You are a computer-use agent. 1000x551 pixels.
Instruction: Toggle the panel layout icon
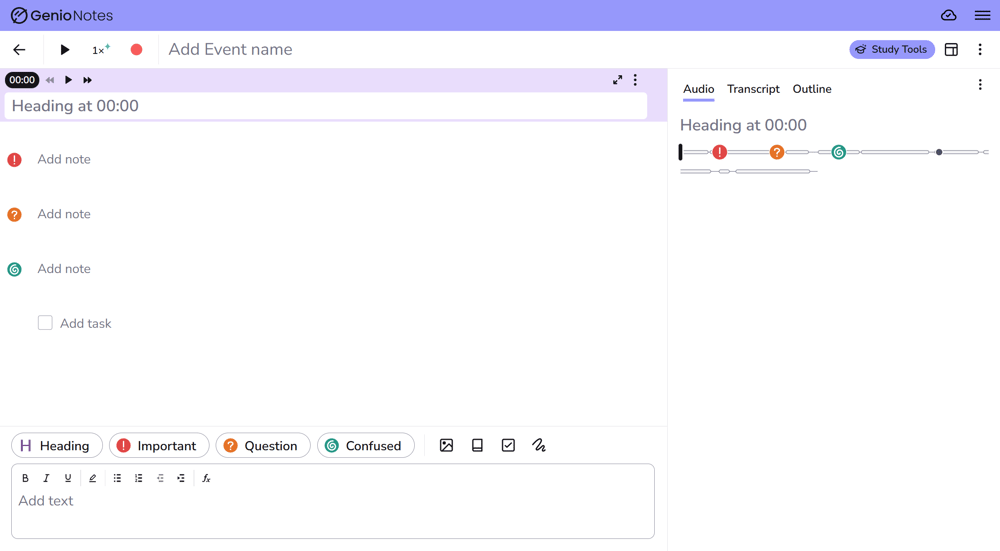pyautogui.click(x=951, y=50)
